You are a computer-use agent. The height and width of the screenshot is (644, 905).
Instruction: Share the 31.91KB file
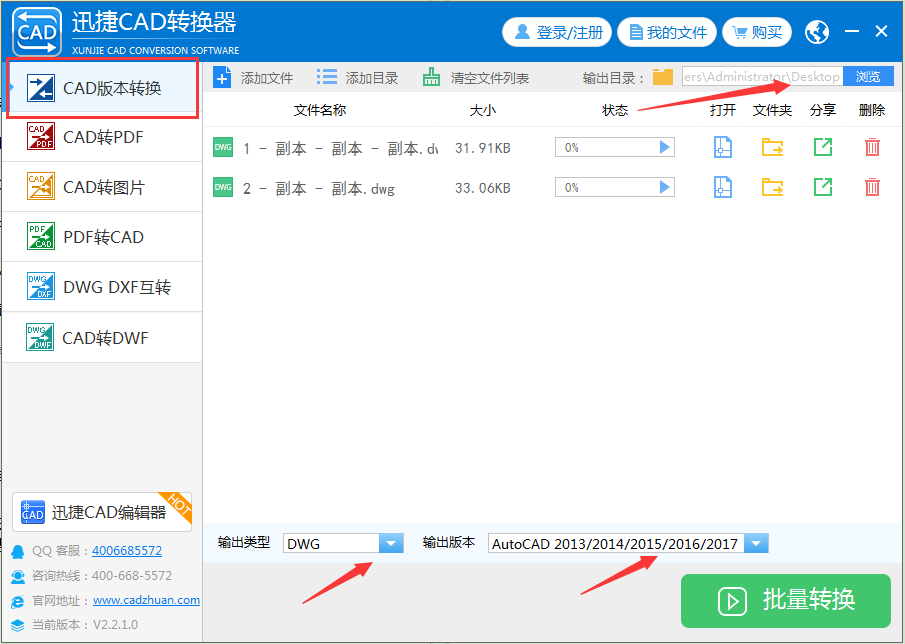(x=822, y=147)
